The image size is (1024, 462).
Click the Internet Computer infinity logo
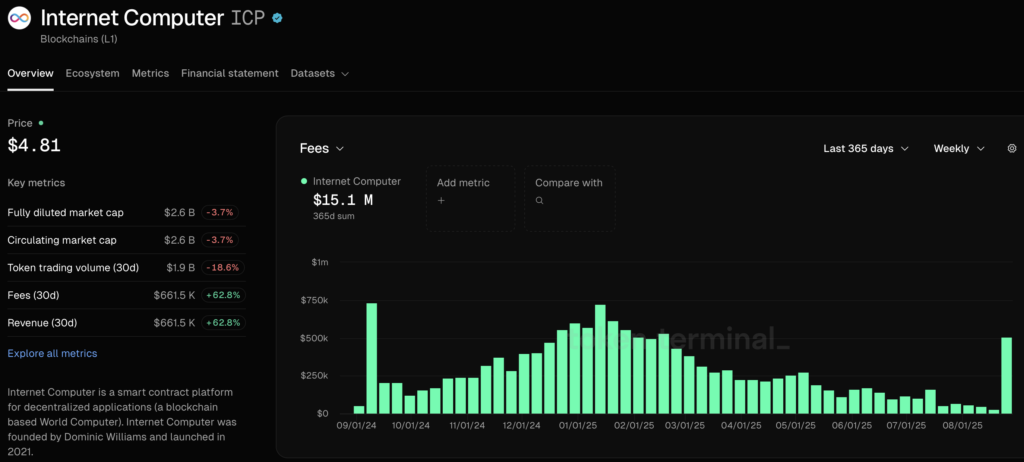[x=20, y=18]
